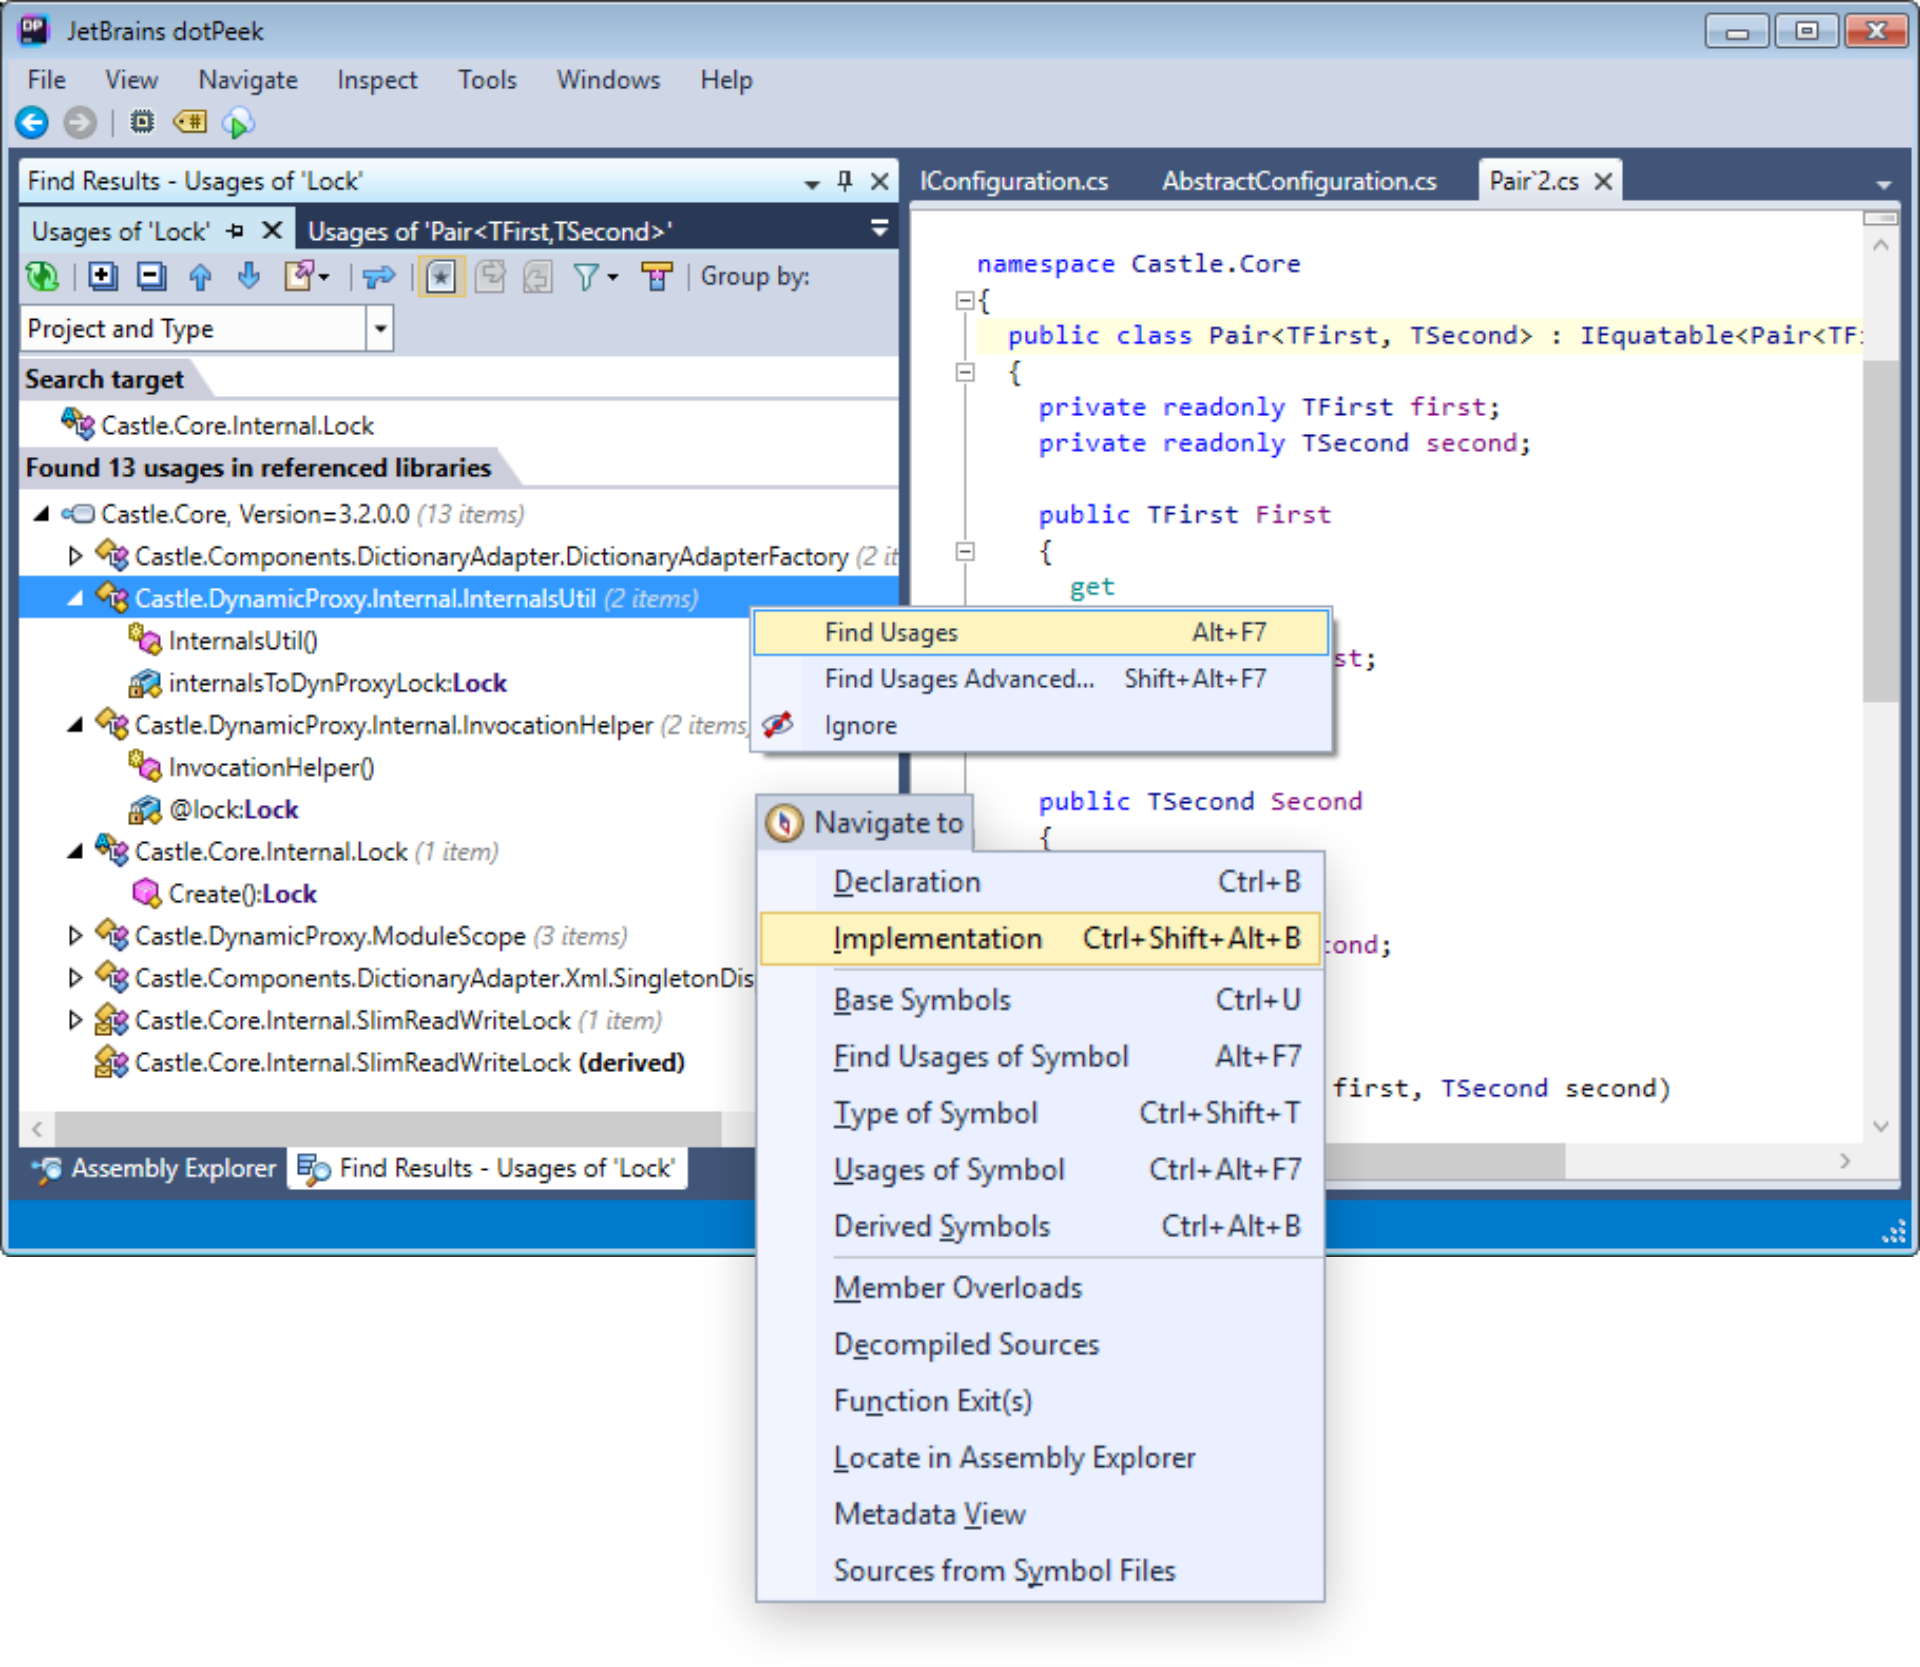The height and width of the screenshot is (1667, 1920).
Task: Switch to Usages of 'Pair<TFirst,TSecond>' tab
Action: pos(490,232)
